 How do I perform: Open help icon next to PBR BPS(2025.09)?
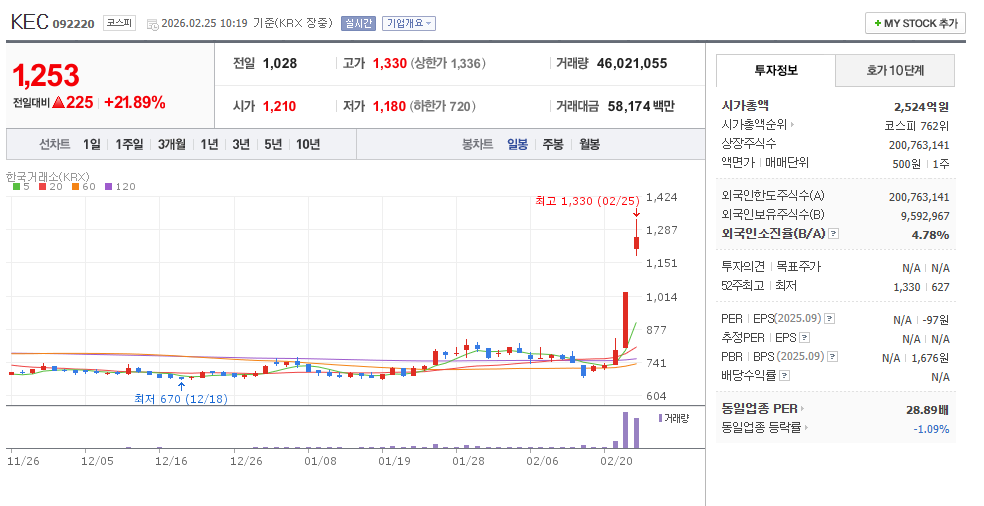tap(832, 357)
